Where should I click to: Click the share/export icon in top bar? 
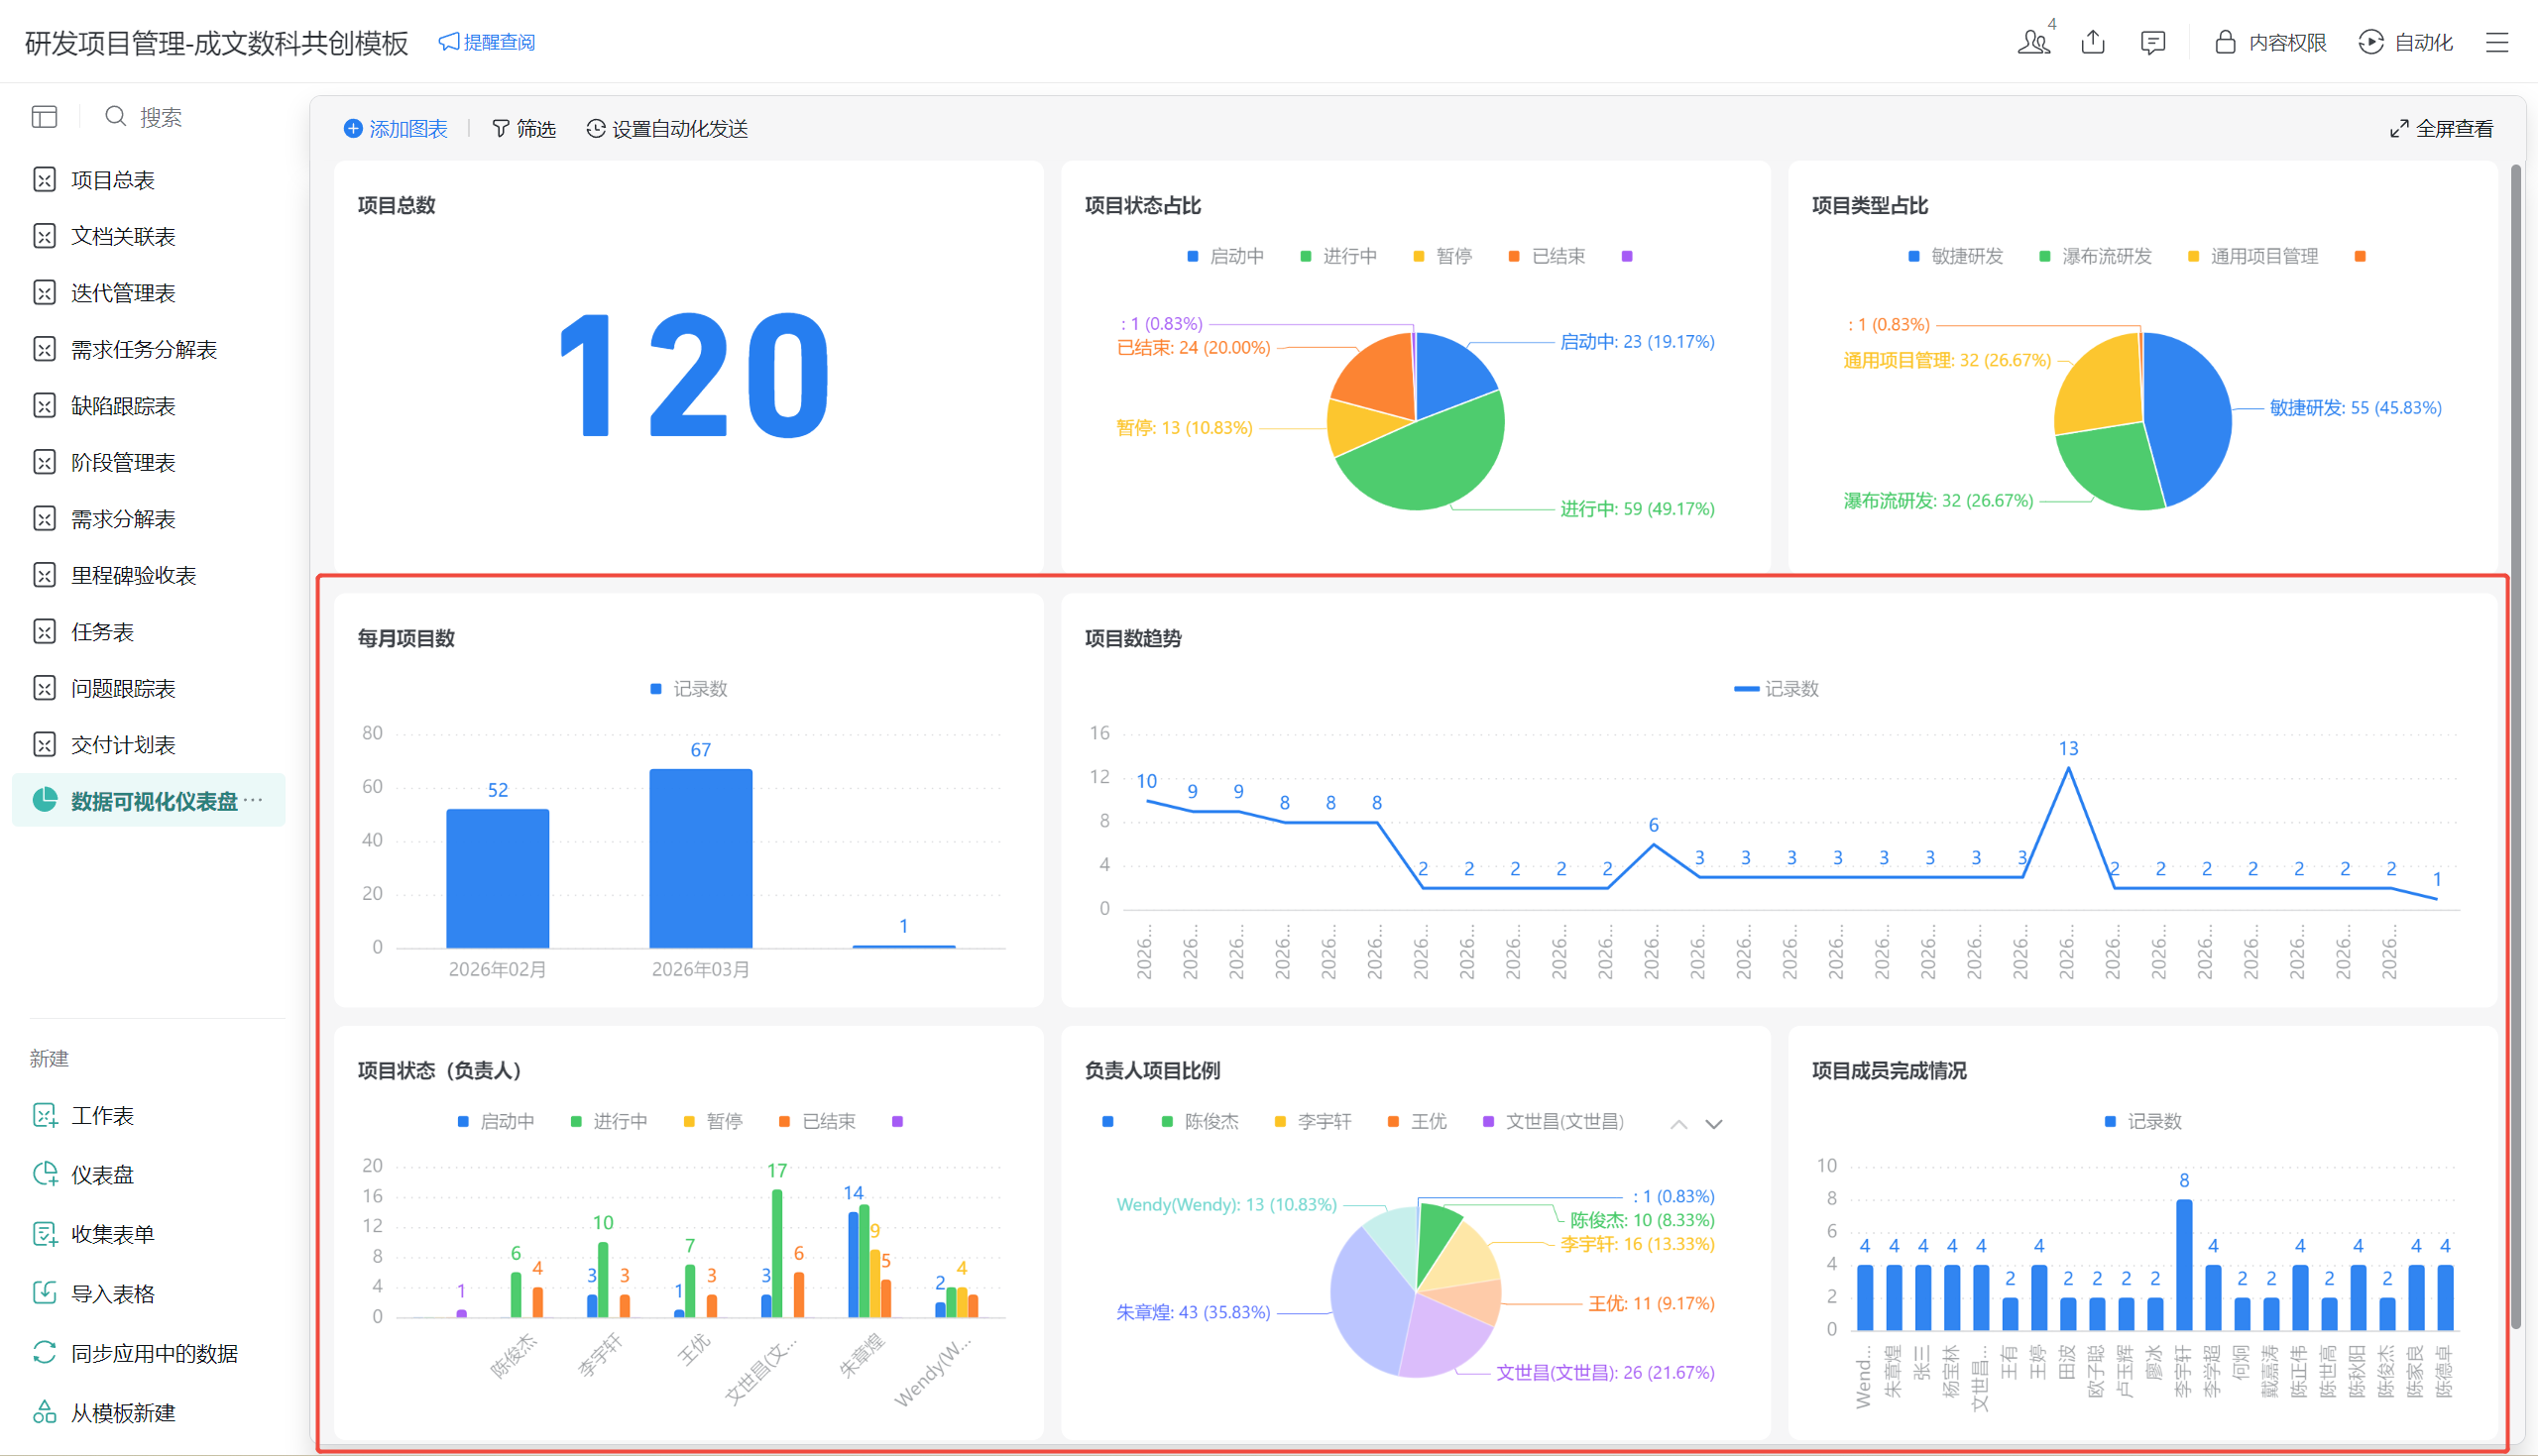2093,42
